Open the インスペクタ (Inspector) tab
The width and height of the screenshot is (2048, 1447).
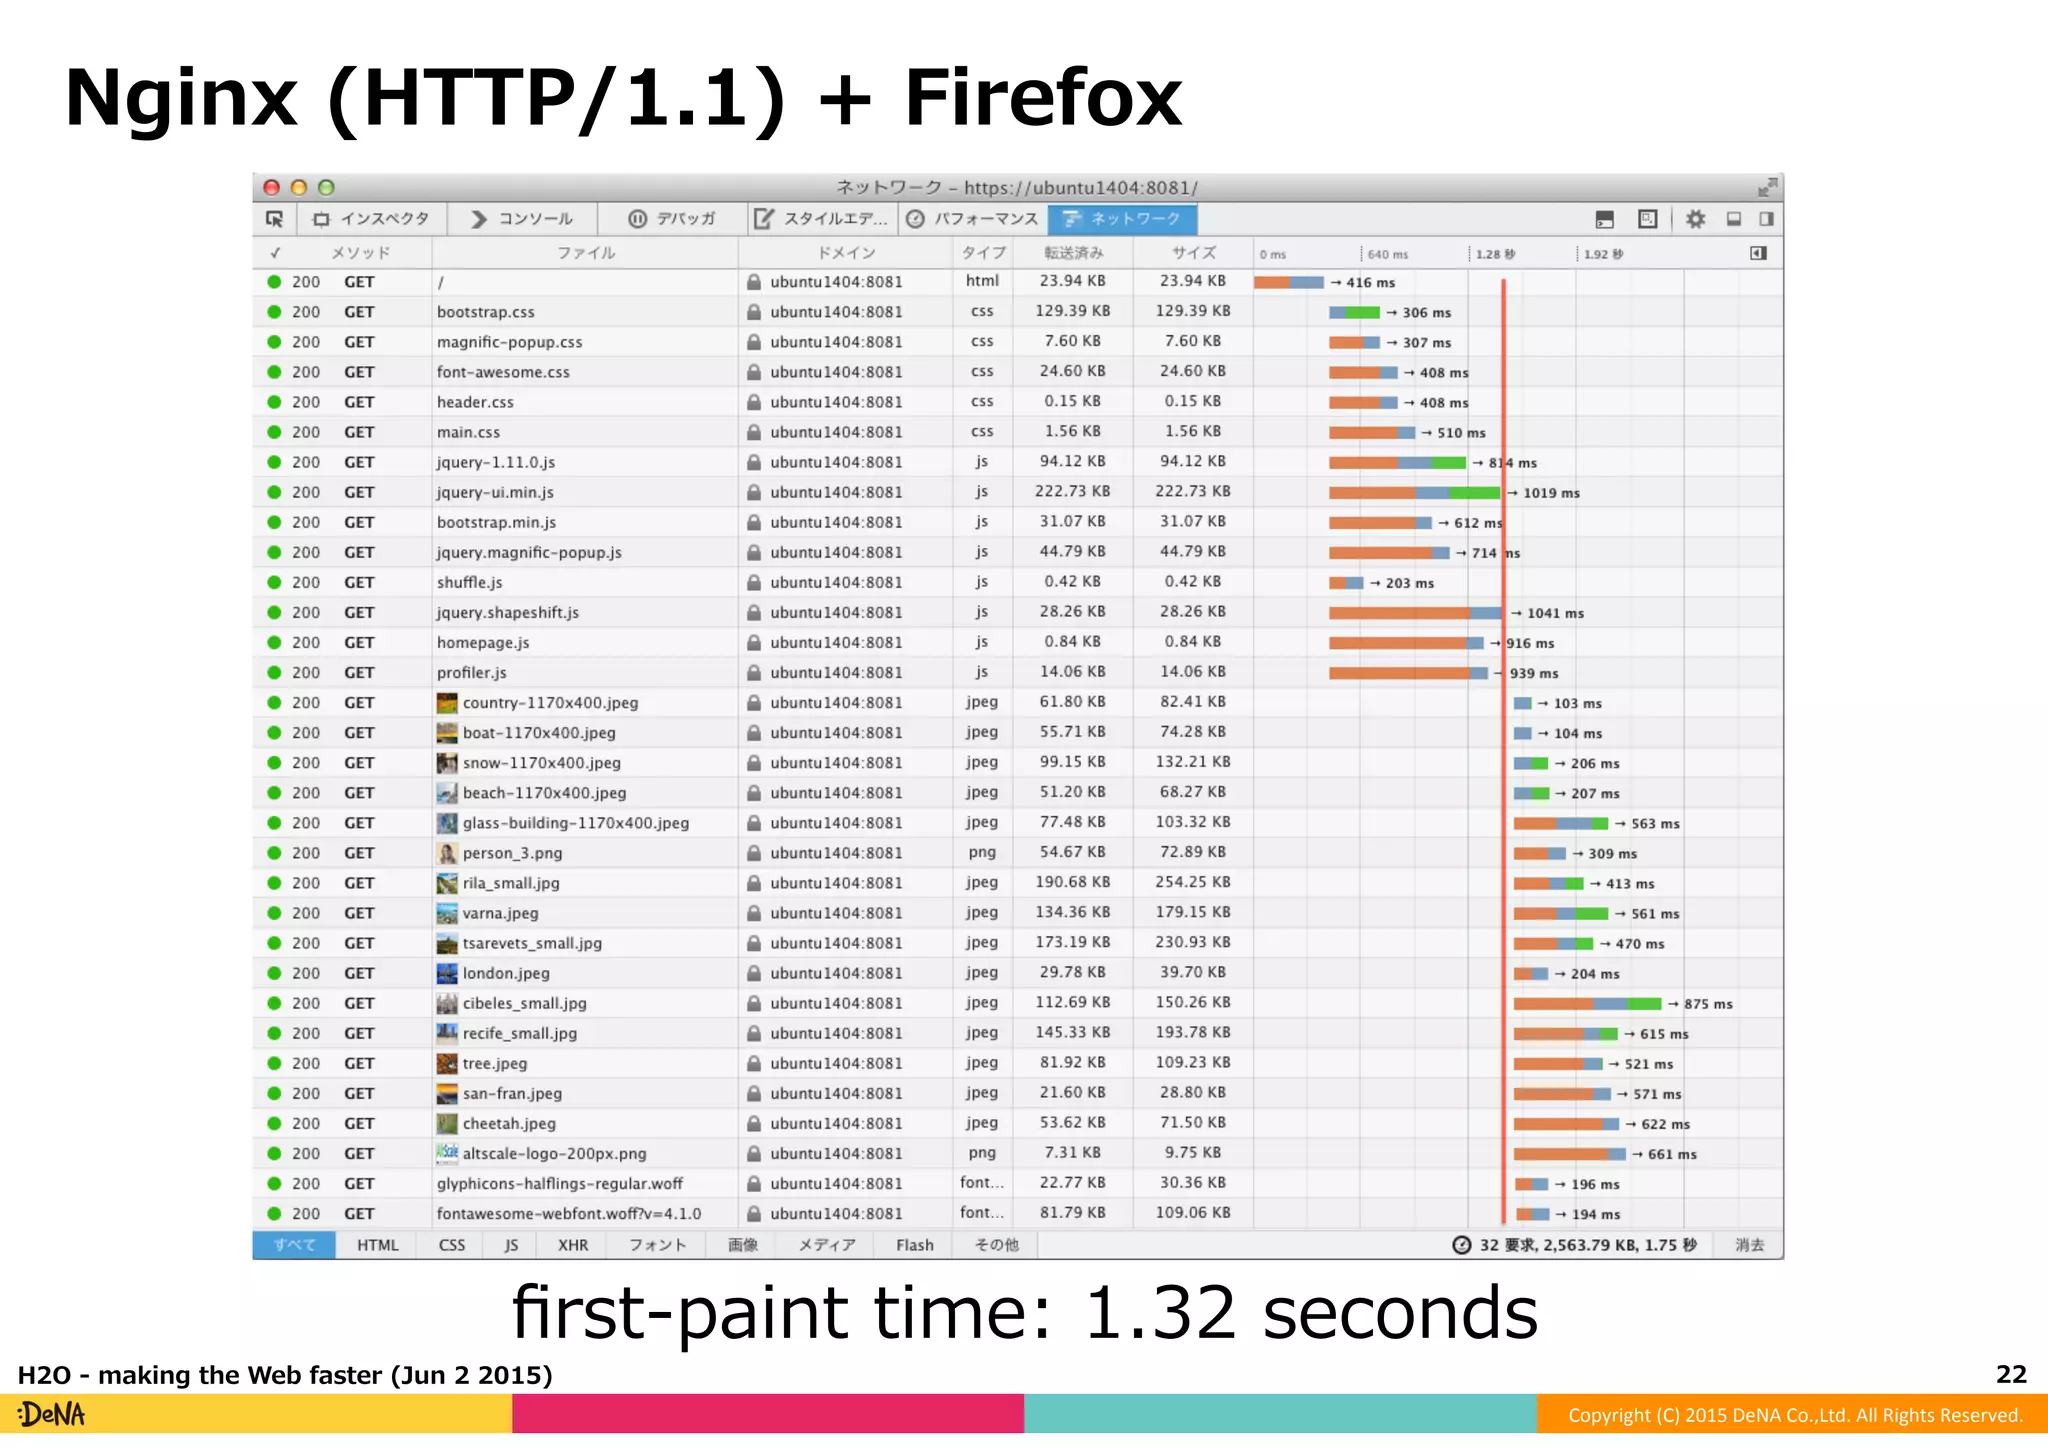click(371, 219)
